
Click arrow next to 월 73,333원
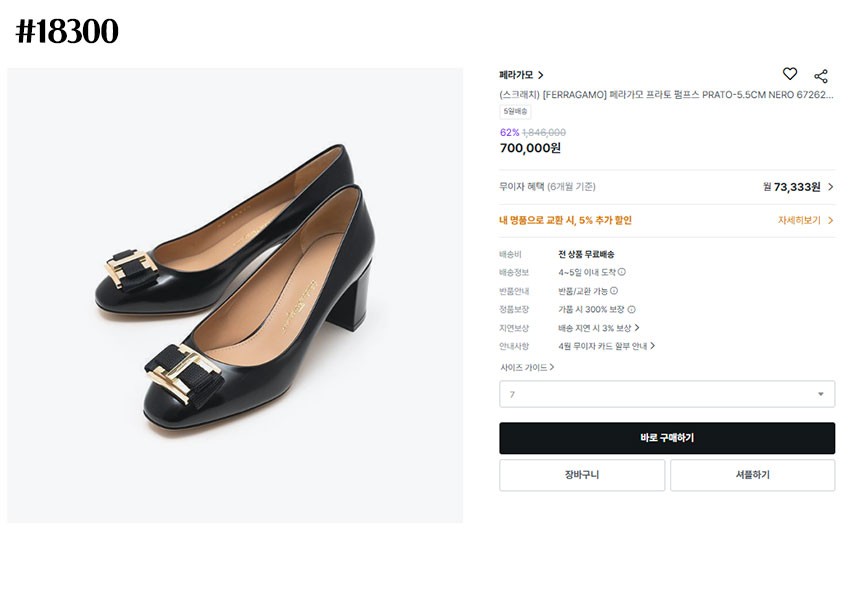coord(830,187)
